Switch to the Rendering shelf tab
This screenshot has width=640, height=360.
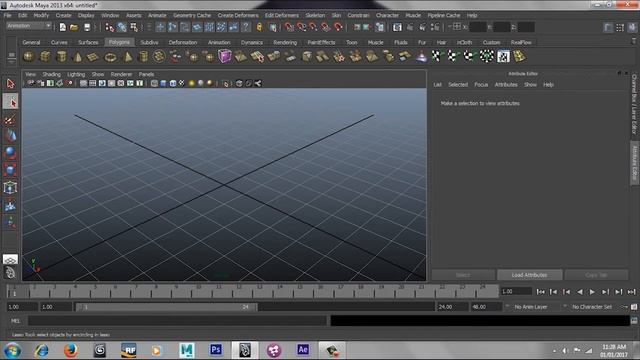pos(285,42)
